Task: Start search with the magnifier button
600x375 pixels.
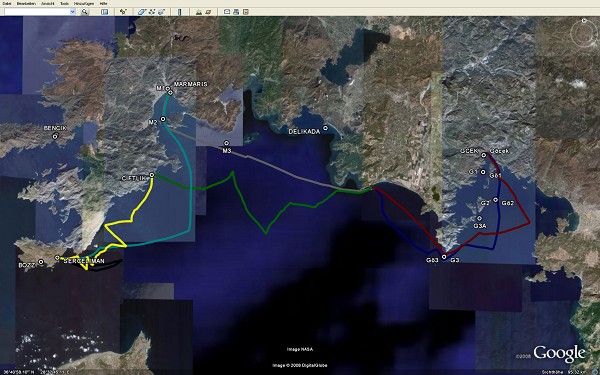Action: click(85, 12)
